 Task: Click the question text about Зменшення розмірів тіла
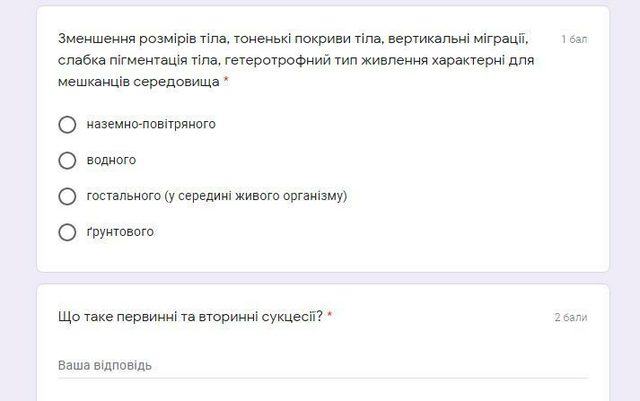pyautogui.click(x=296, y=60)
